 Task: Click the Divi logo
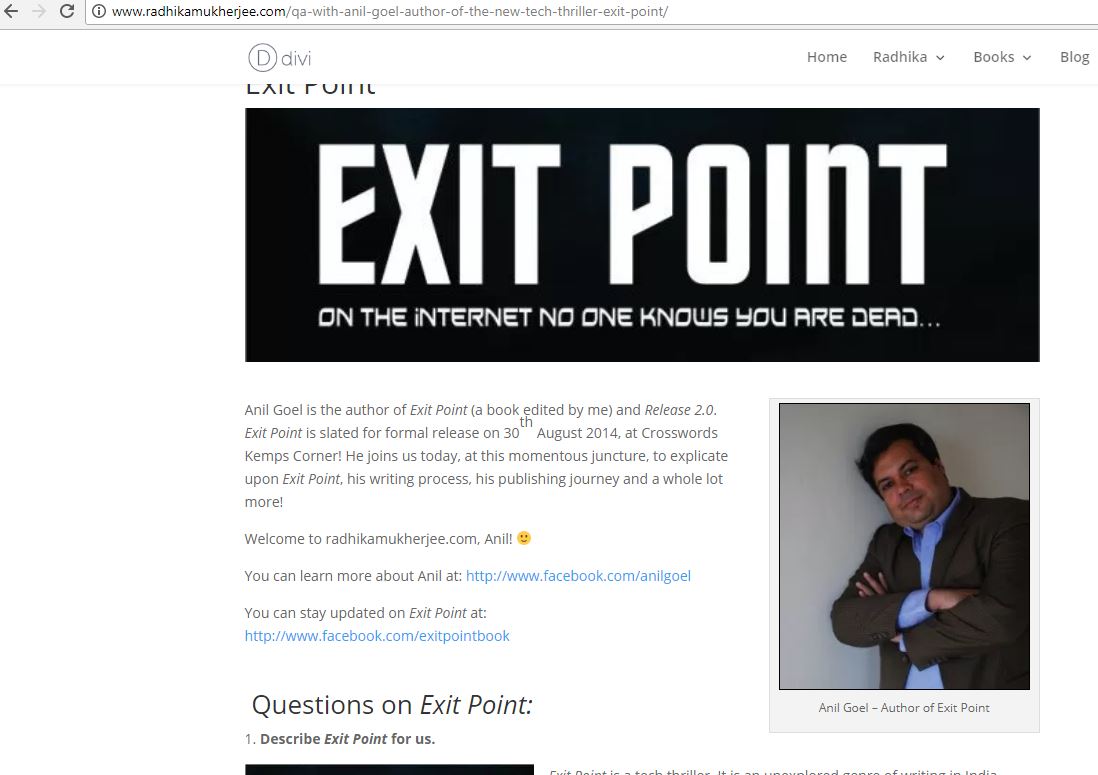pos(279,57)
